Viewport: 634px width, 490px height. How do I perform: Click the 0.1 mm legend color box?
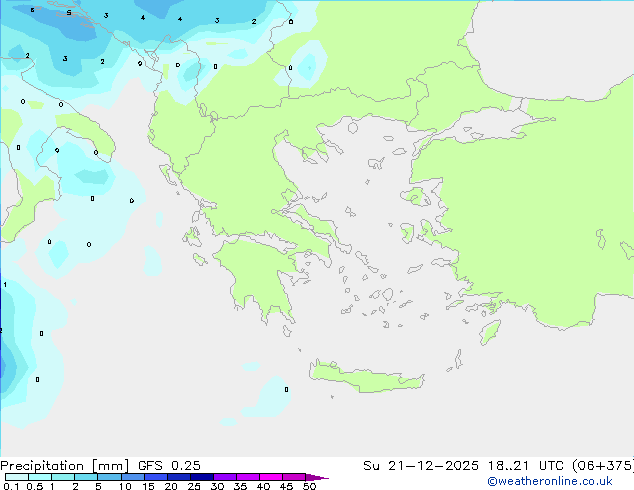point(17,477)
